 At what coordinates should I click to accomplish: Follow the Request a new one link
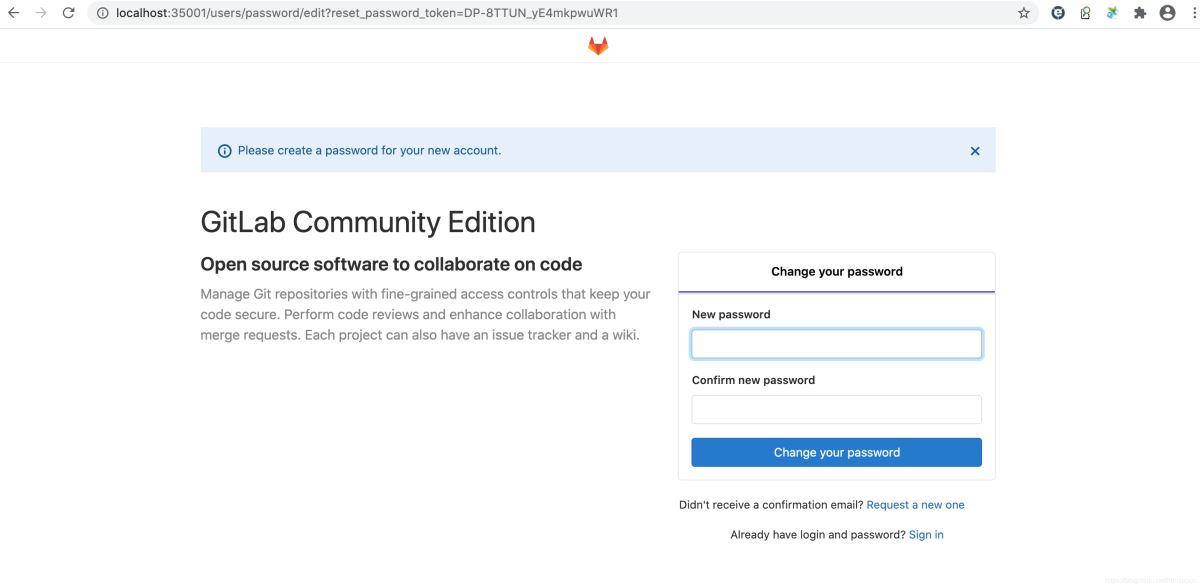click(915, 505)
